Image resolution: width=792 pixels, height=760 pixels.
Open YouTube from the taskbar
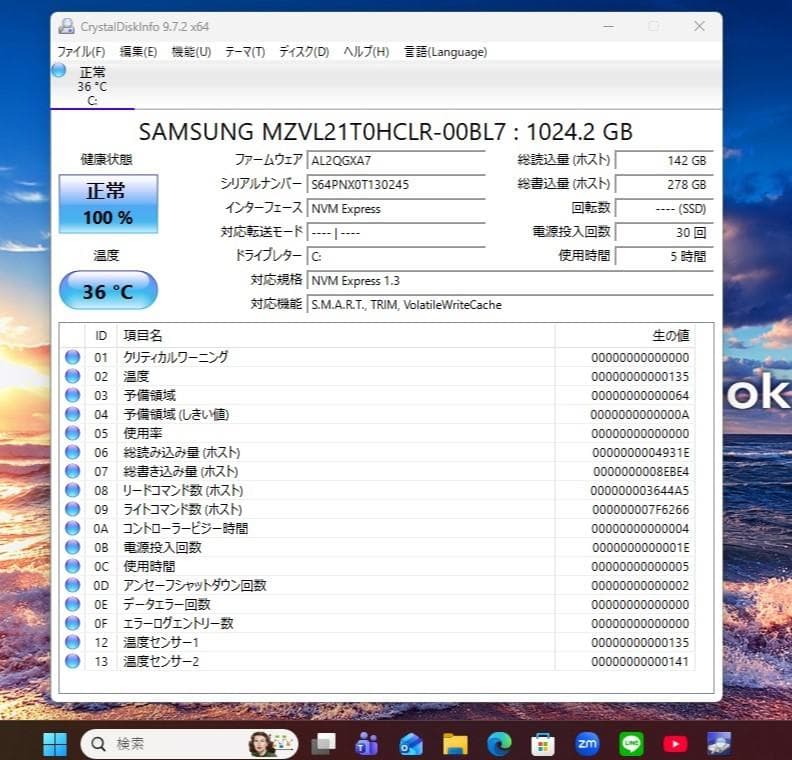pyautogui.click(x=675, y=744)
